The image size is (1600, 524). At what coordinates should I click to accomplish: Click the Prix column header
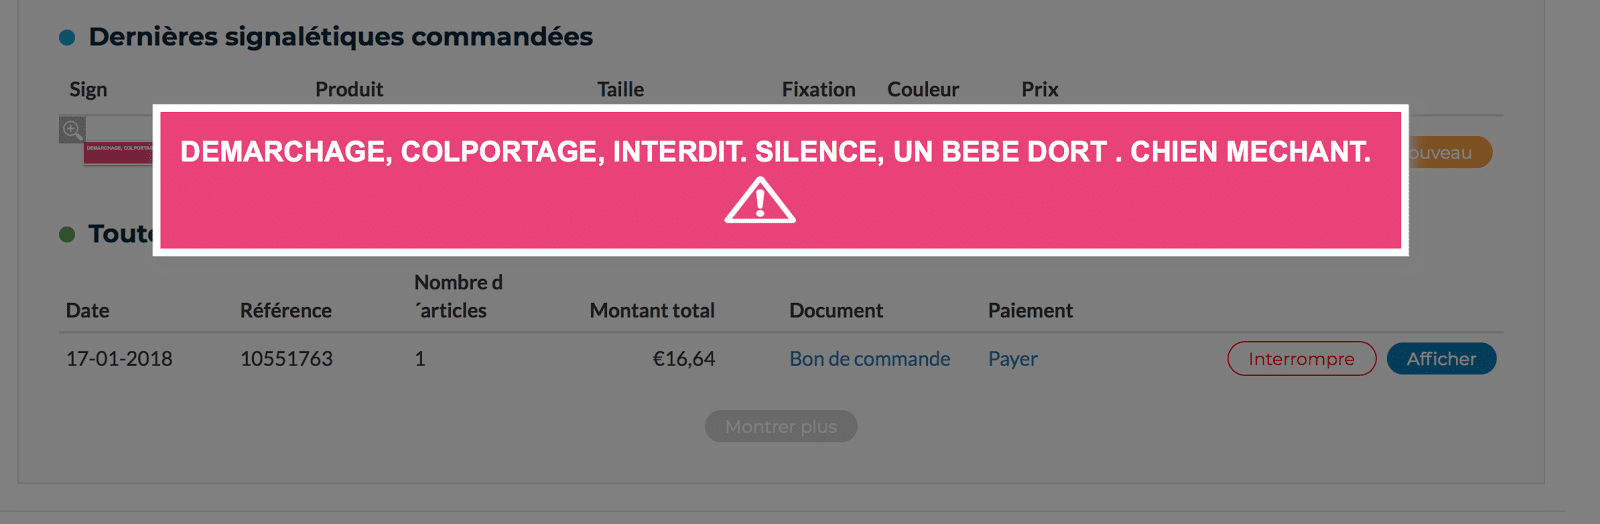[1039, 90]
